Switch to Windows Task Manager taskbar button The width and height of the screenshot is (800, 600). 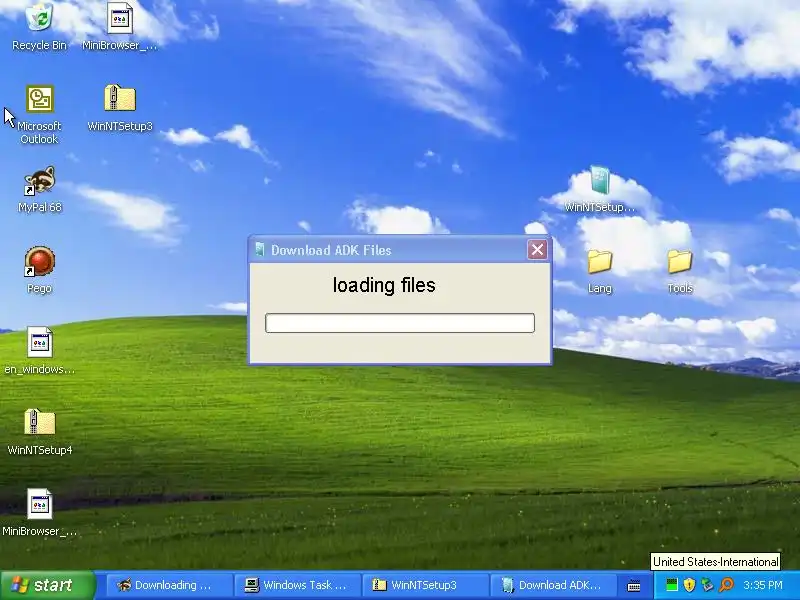298,585
